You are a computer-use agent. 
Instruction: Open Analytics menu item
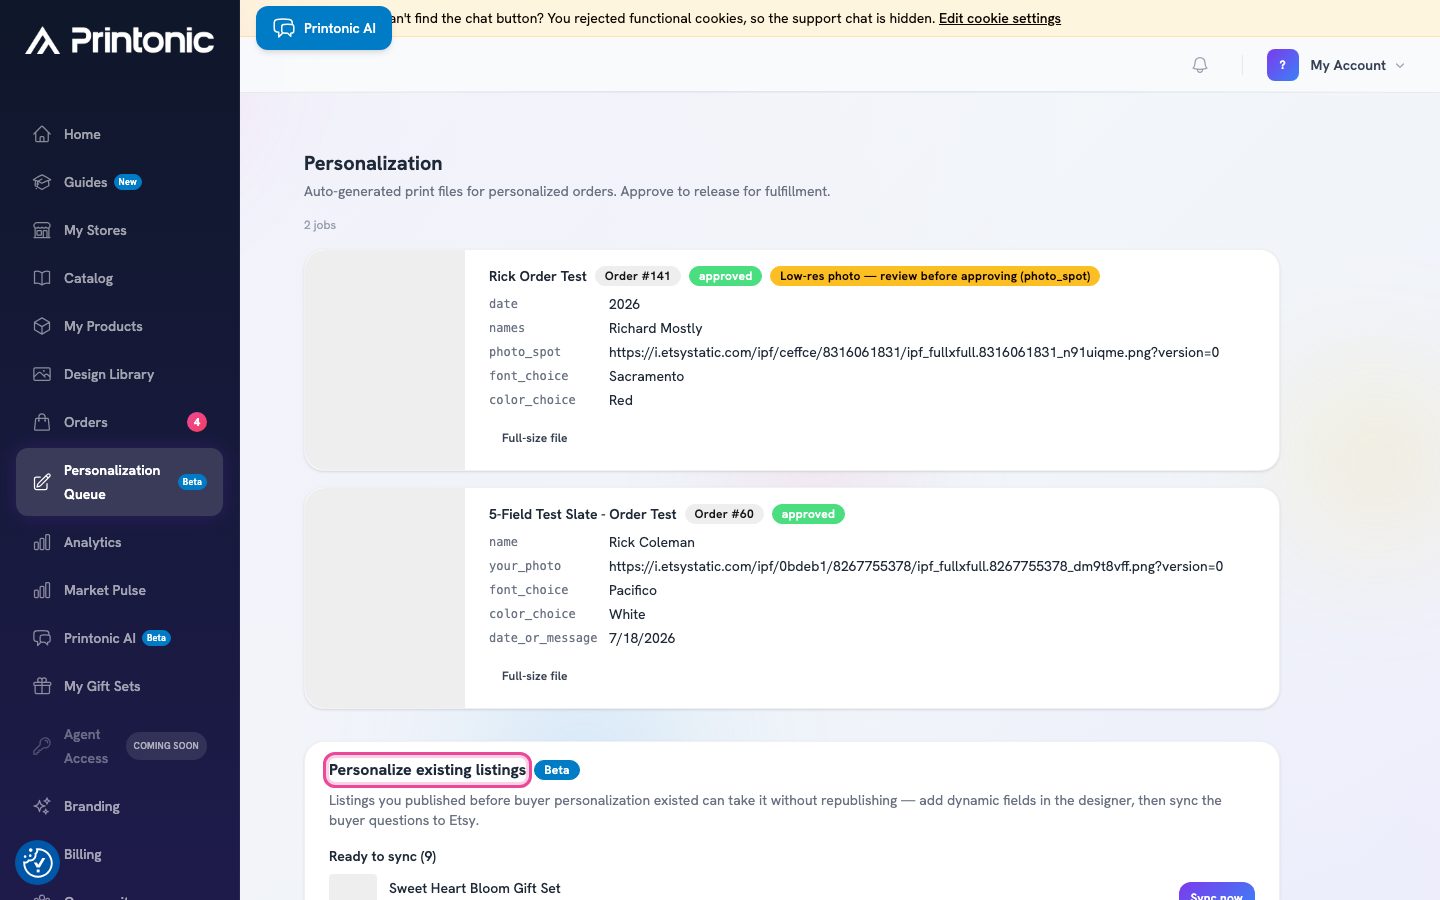120,542
